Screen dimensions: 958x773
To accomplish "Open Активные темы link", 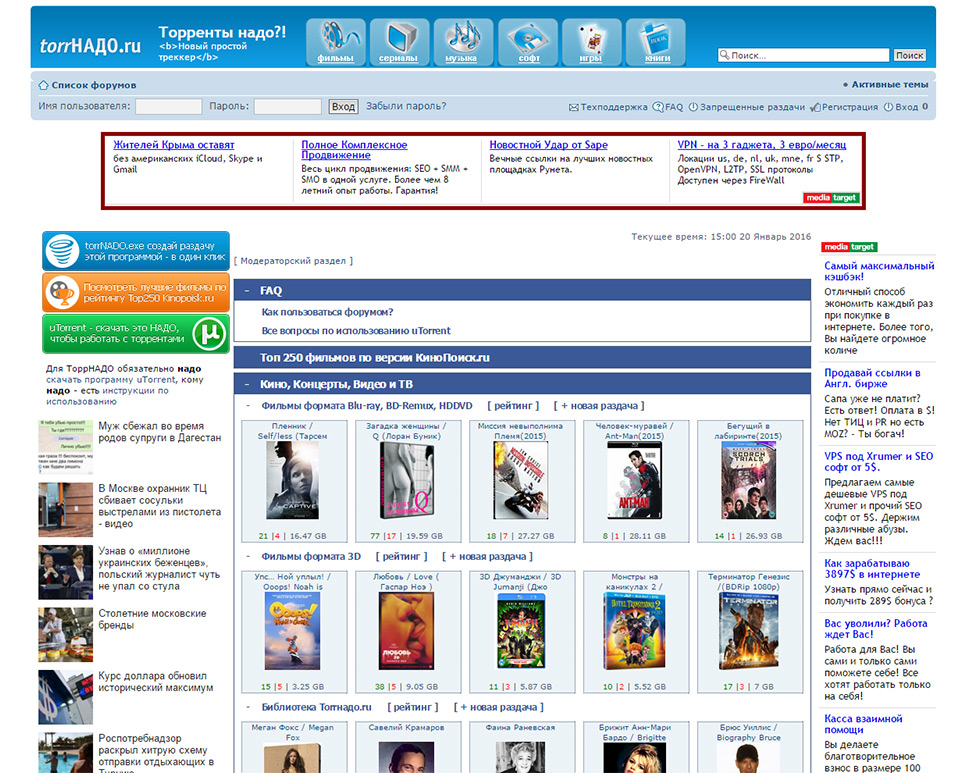I will (890, 84).
